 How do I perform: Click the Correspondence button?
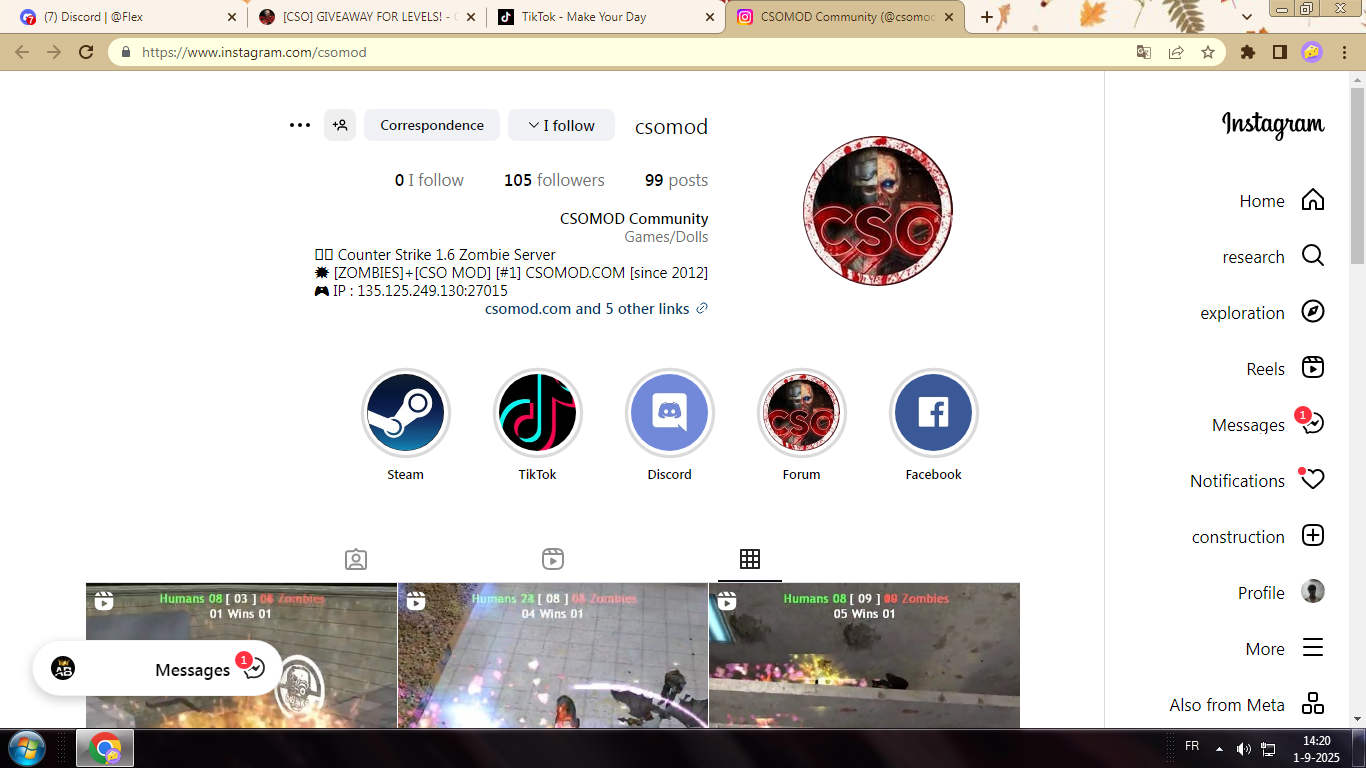click(x=431, y=125)
